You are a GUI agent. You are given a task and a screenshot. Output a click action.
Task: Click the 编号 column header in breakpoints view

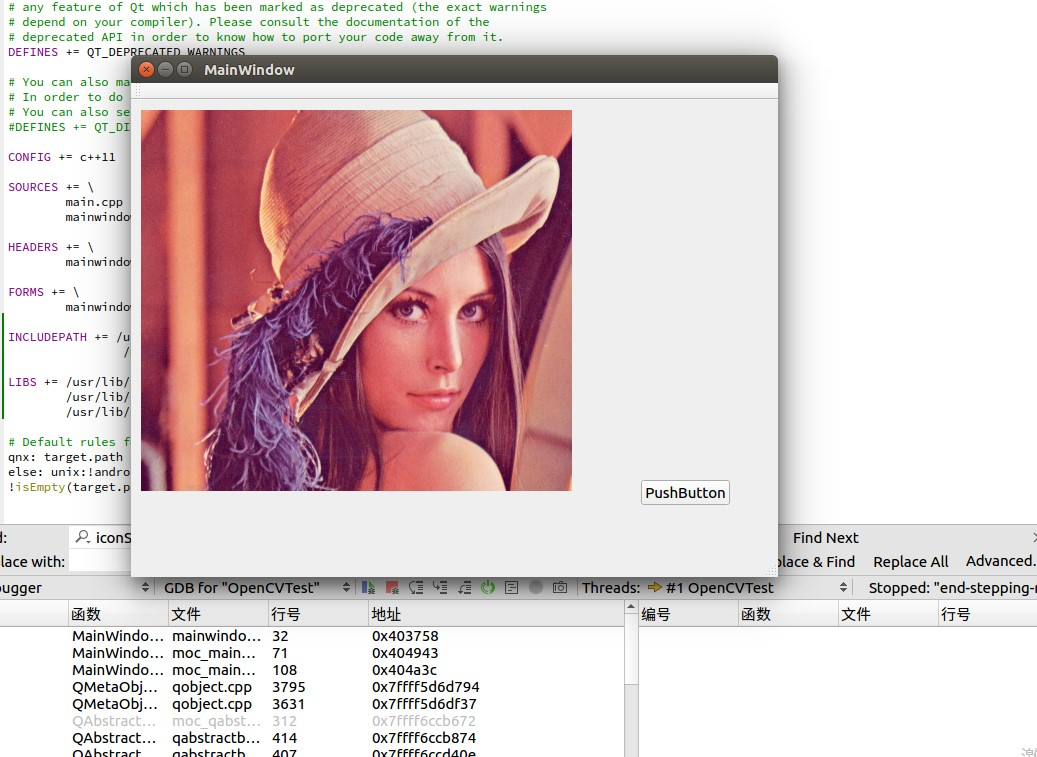click(688, 614)
